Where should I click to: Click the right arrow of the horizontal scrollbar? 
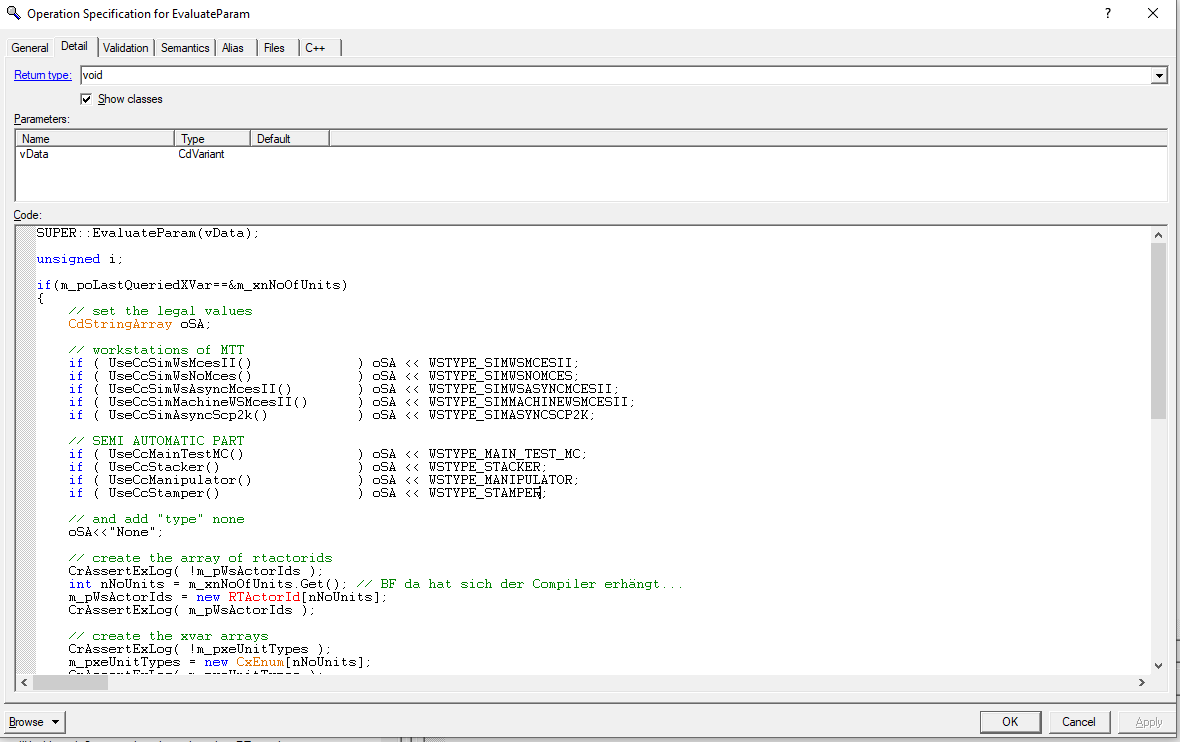pos(1142,682)
